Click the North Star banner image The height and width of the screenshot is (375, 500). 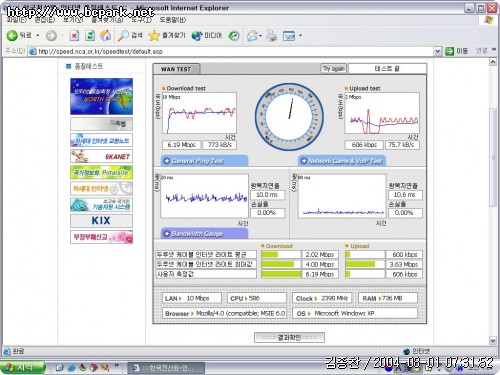coord(101,96)
